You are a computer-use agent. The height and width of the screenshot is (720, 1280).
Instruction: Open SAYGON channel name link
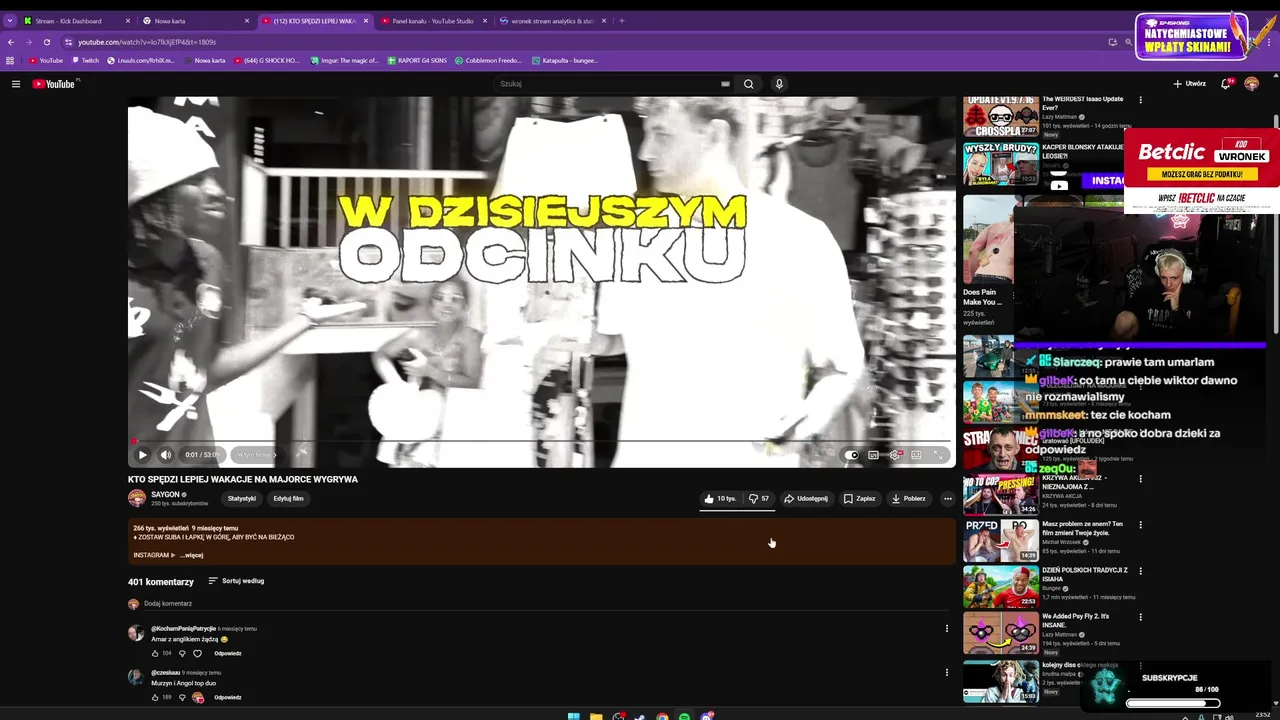coord(166,494)
